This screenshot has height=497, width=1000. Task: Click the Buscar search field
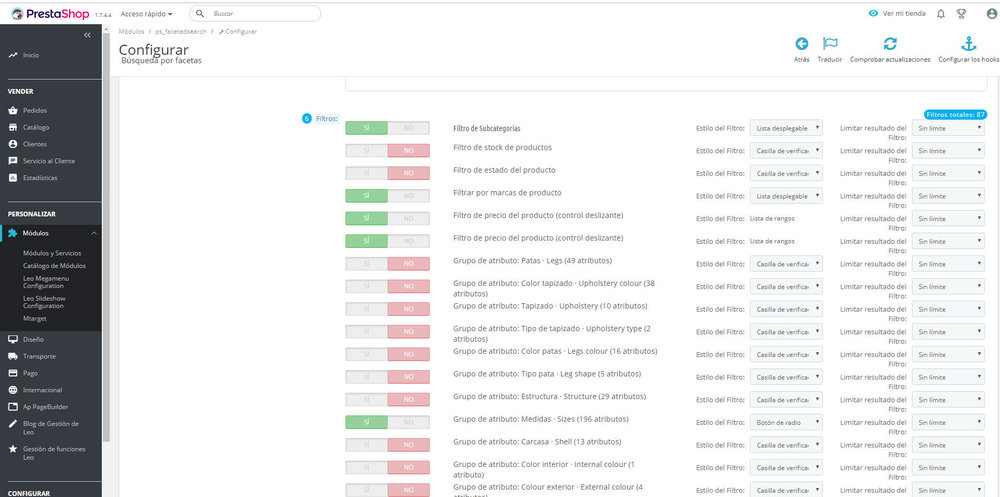pyautogui.click(x=255, y=13)
